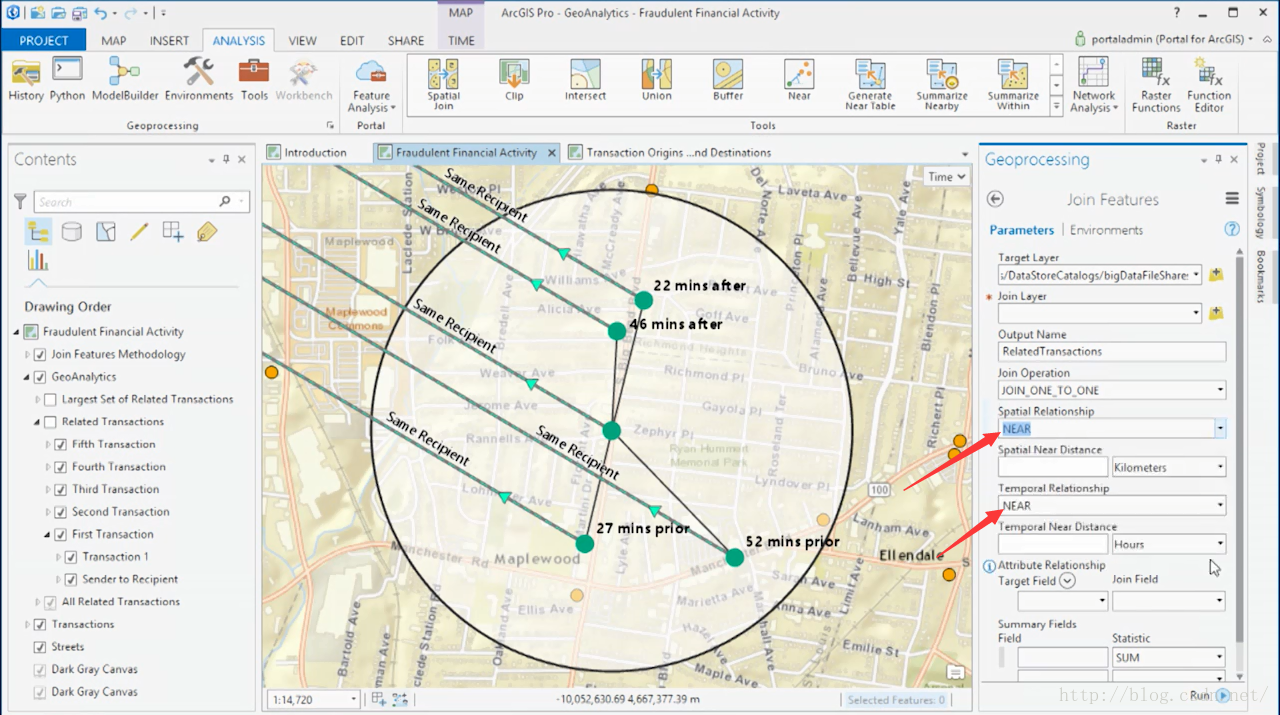The image size is (1280, 715).
Task: Enable Largest Set of Related Transactions
Action: tap(50, 399)
